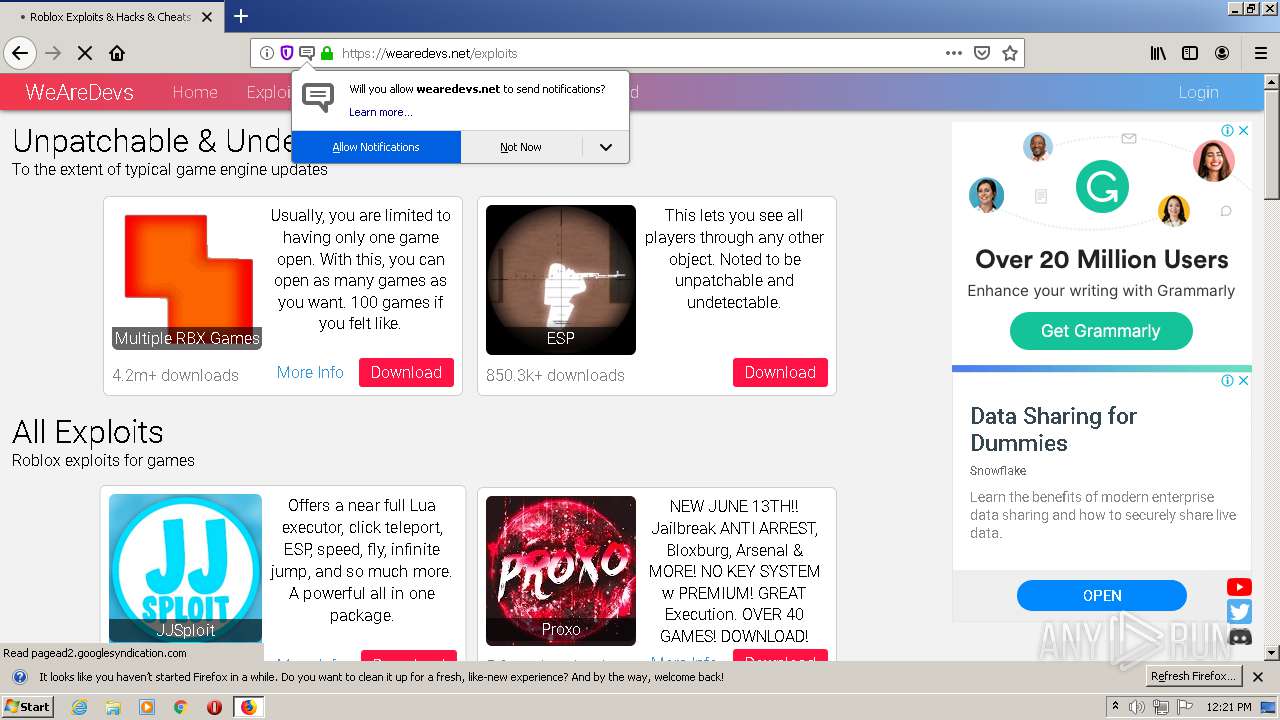Viewport: 1280px width, 720px height.
Task: Open Firefox taskbar button
Action: click(248, 707)
